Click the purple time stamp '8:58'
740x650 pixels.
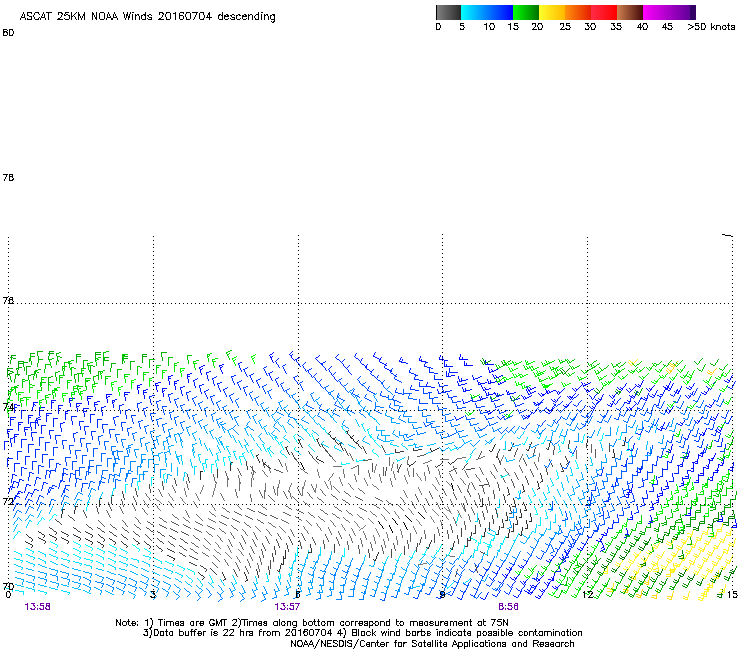pyautogui.click(x=508, y=607)
